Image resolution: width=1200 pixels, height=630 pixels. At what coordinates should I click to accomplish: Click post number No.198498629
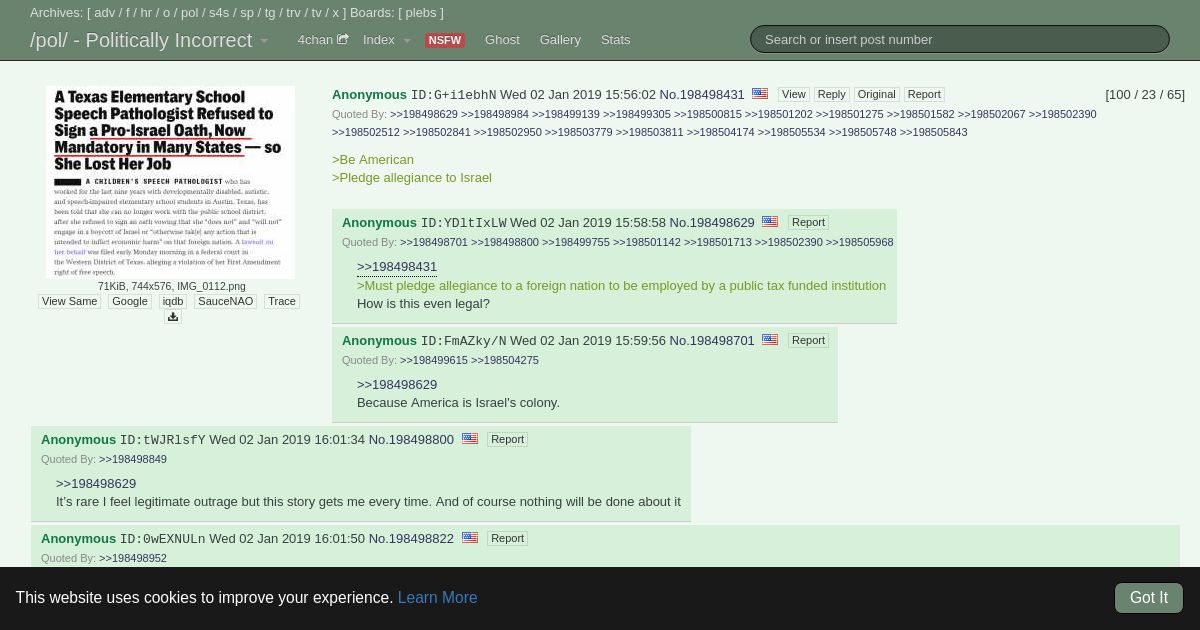click(712, 222)
